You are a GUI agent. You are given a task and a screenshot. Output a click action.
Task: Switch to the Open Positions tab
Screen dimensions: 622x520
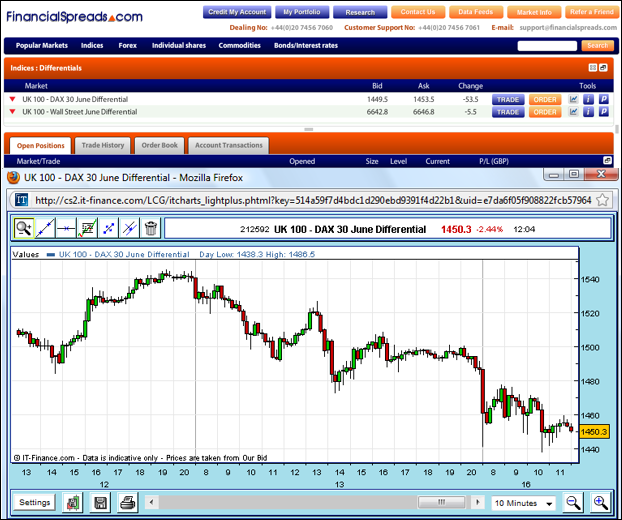click(40, 146)
